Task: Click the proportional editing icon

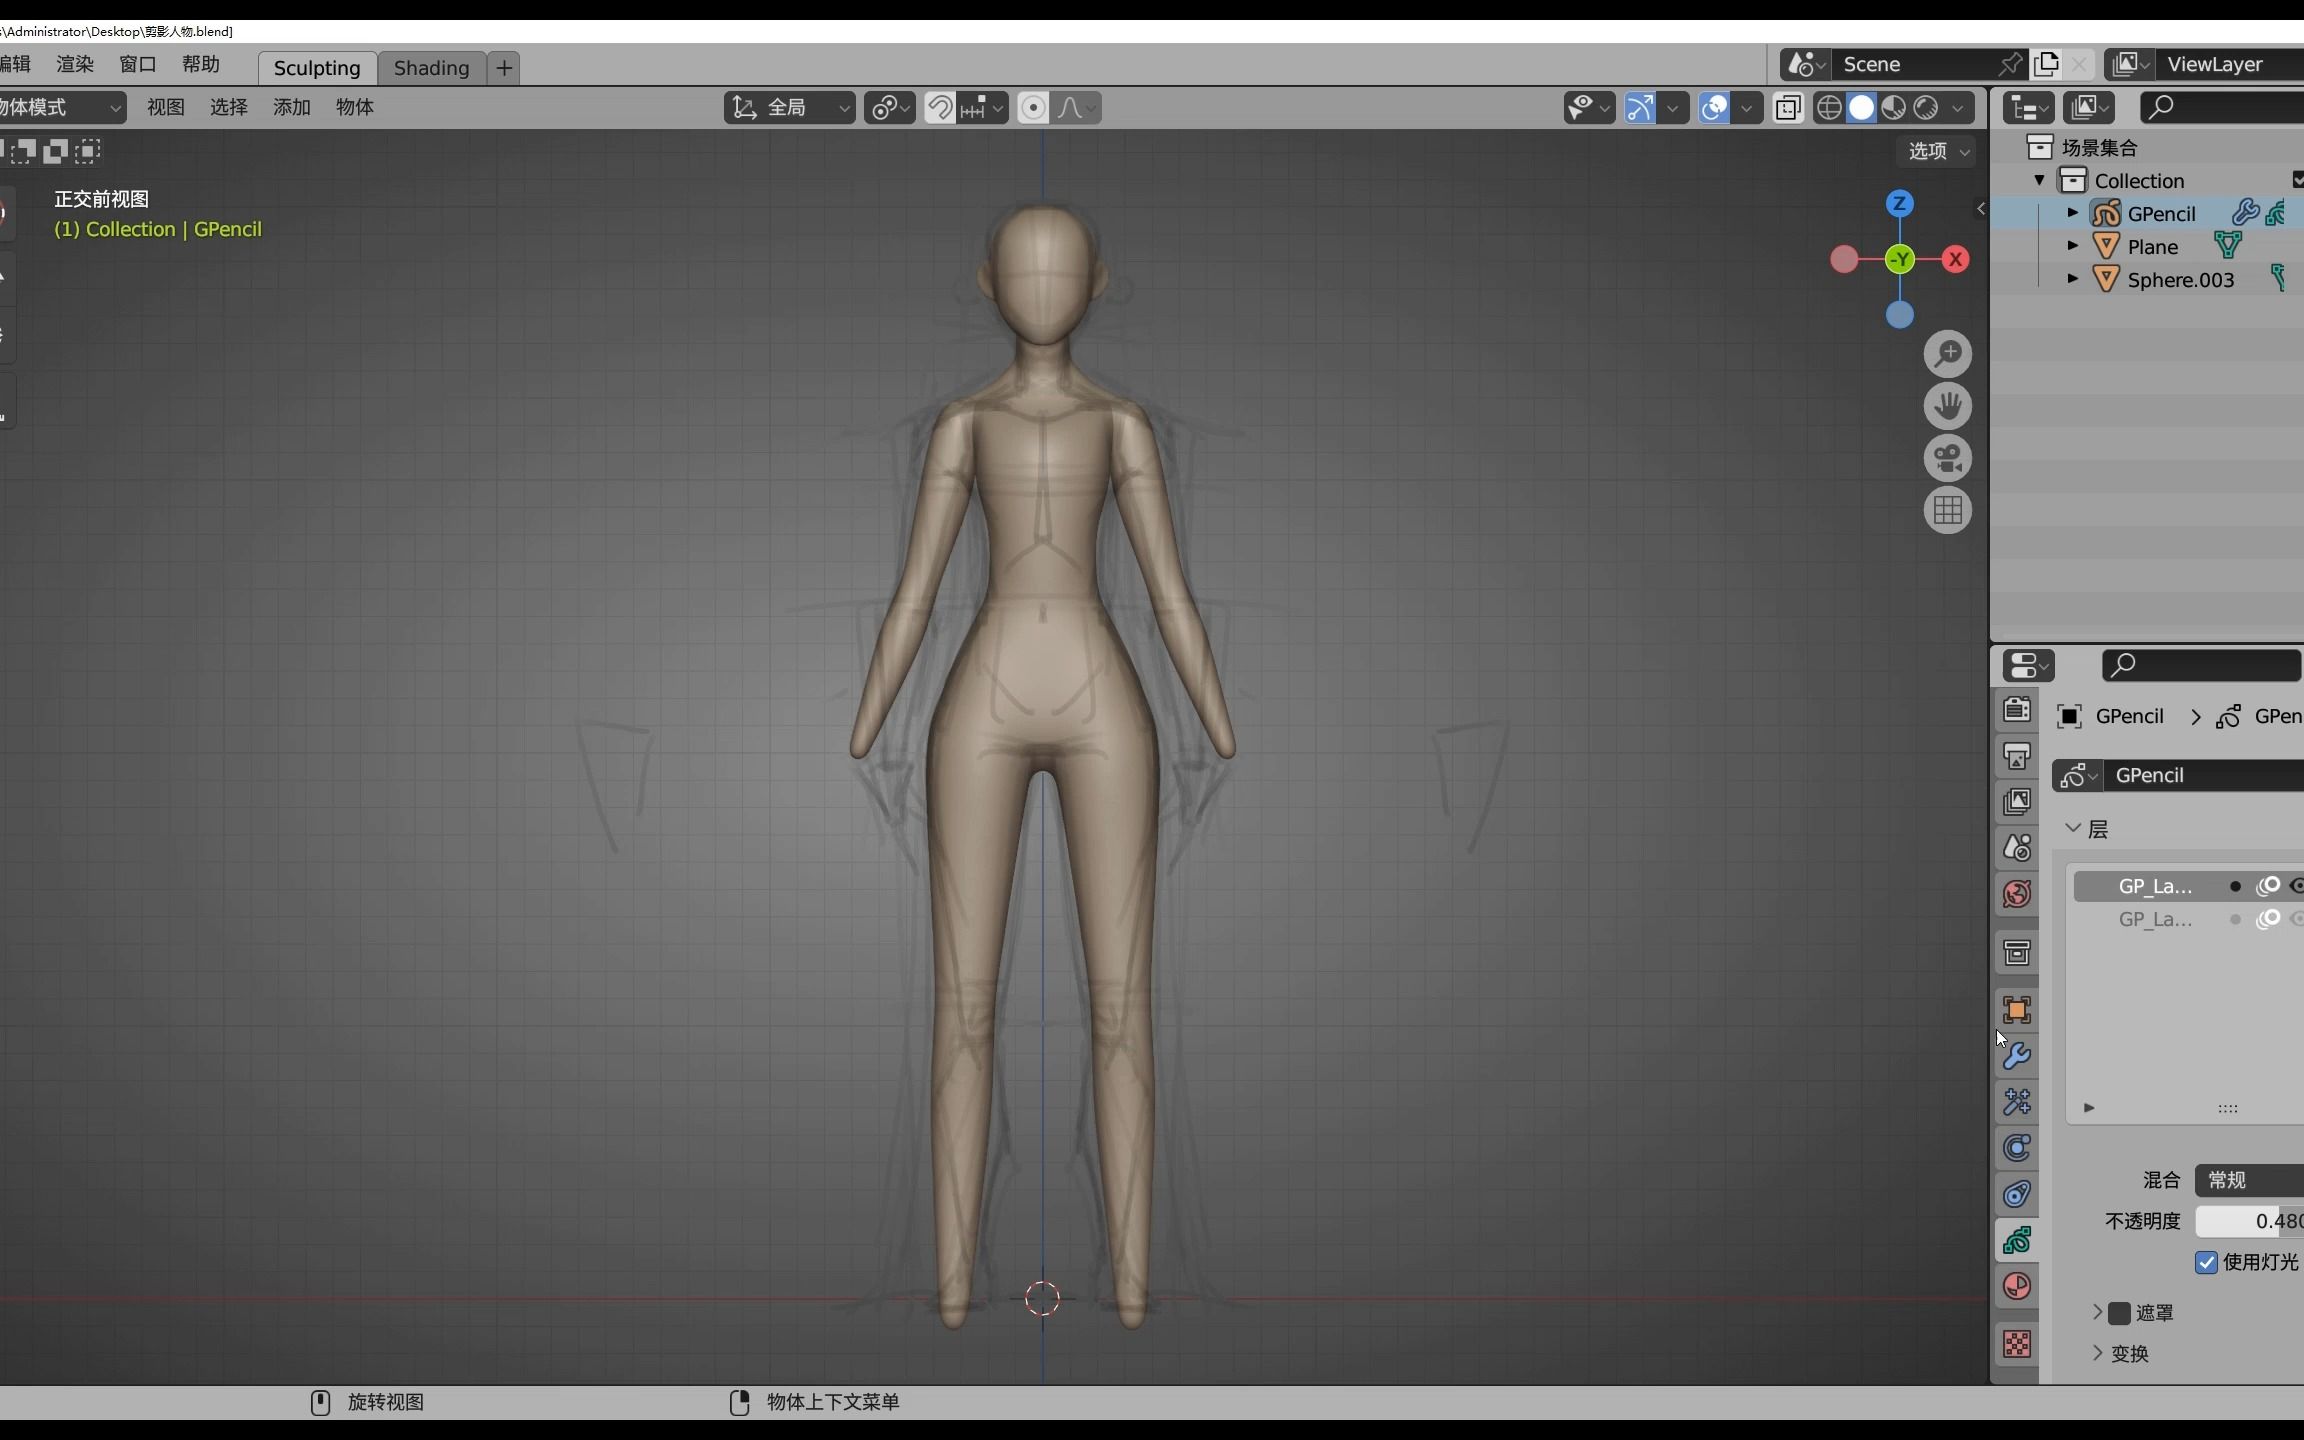Action: (x=1032, y=106)
